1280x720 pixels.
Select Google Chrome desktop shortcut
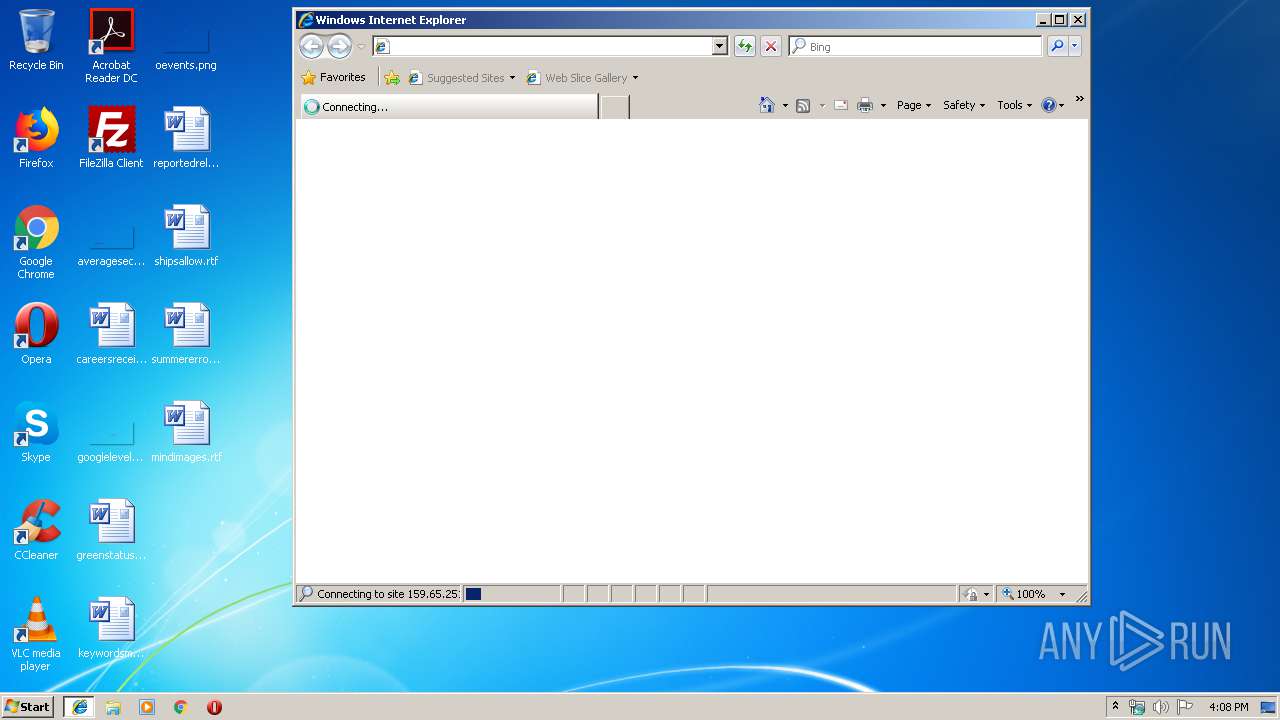click(x=36, y=242)
